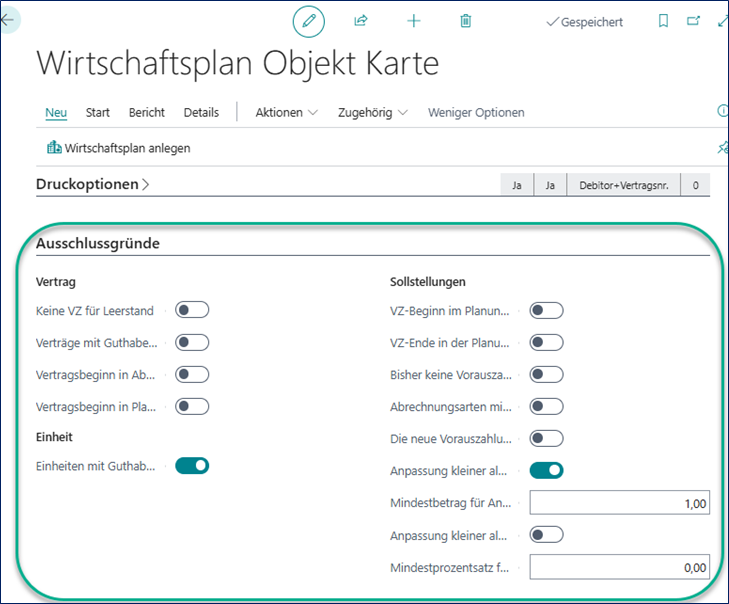Turn off the enabled Anpassung kleiner al... switch
The width and height of the screenshot is (729, 604).
point(546,470)
